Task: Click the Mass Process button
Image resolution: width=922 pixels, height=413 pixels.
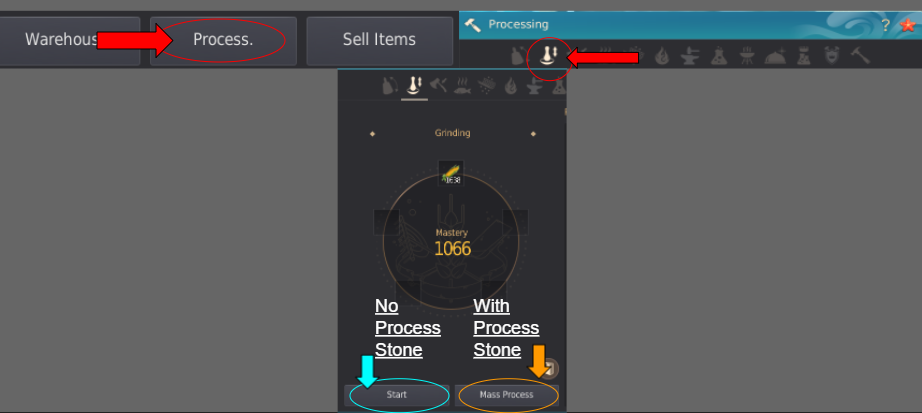Action: [506, 395]
